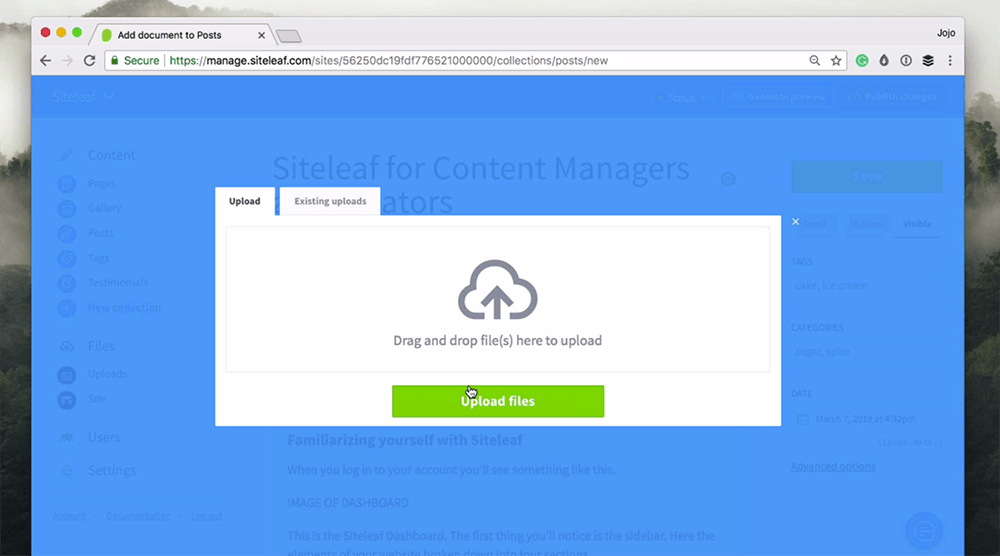The image size is (1000, 556).
Task: Open a new browser tab
Action: pyautogui.click(x=289, y=36)
